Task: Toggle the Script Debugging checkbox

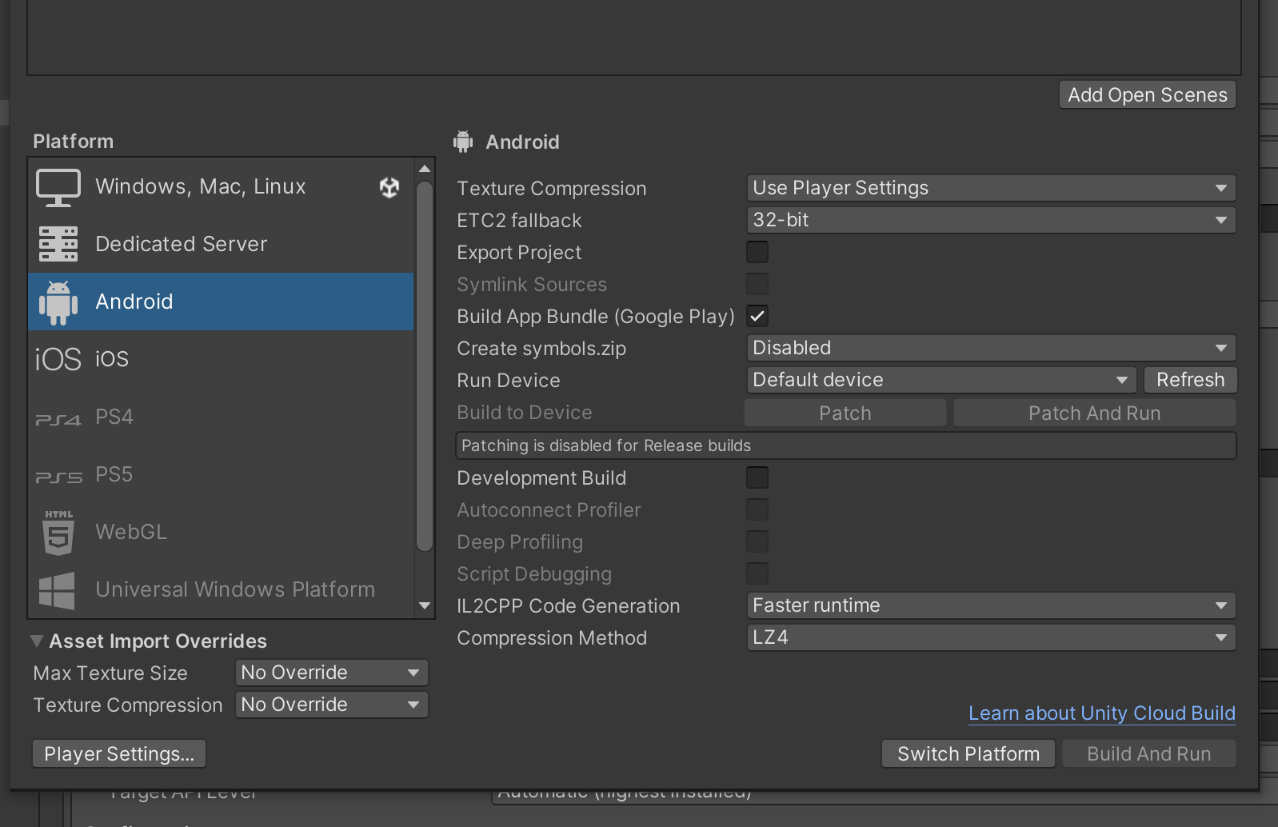Action: point(758,574)
